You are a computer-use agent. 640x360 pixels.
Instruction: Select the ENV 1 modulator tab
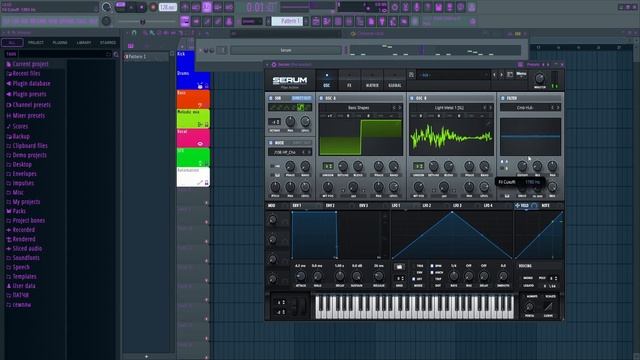(297, 206)
